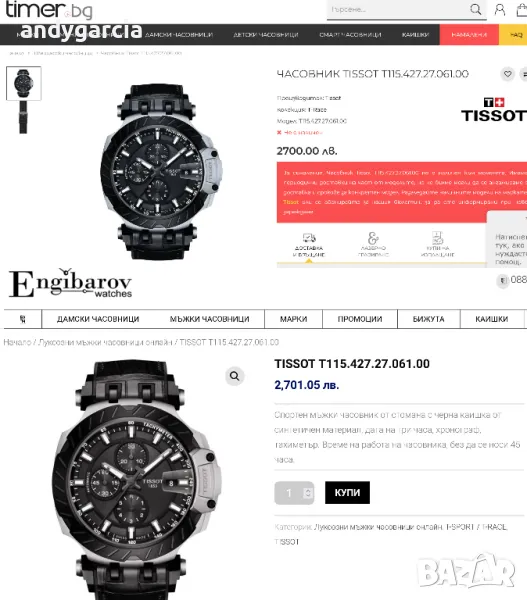Open ДАМСКИ ЧАСОВНИЦИ menu in Engibarov
527x600 pixels.
pyautogui.click(x=98, y=319)
